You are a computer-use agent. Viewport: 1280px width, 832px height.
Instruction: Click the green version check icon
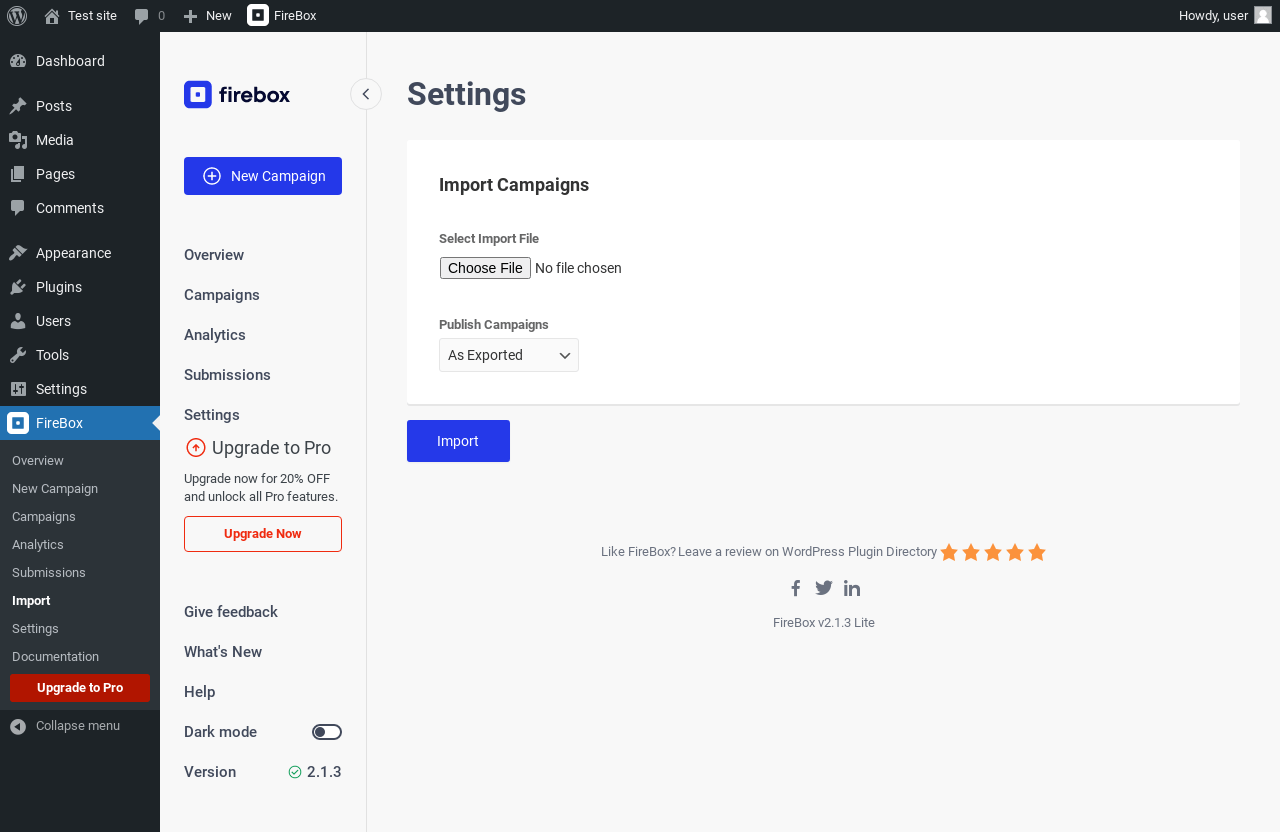pyautogui.click(x=295, y=772)
